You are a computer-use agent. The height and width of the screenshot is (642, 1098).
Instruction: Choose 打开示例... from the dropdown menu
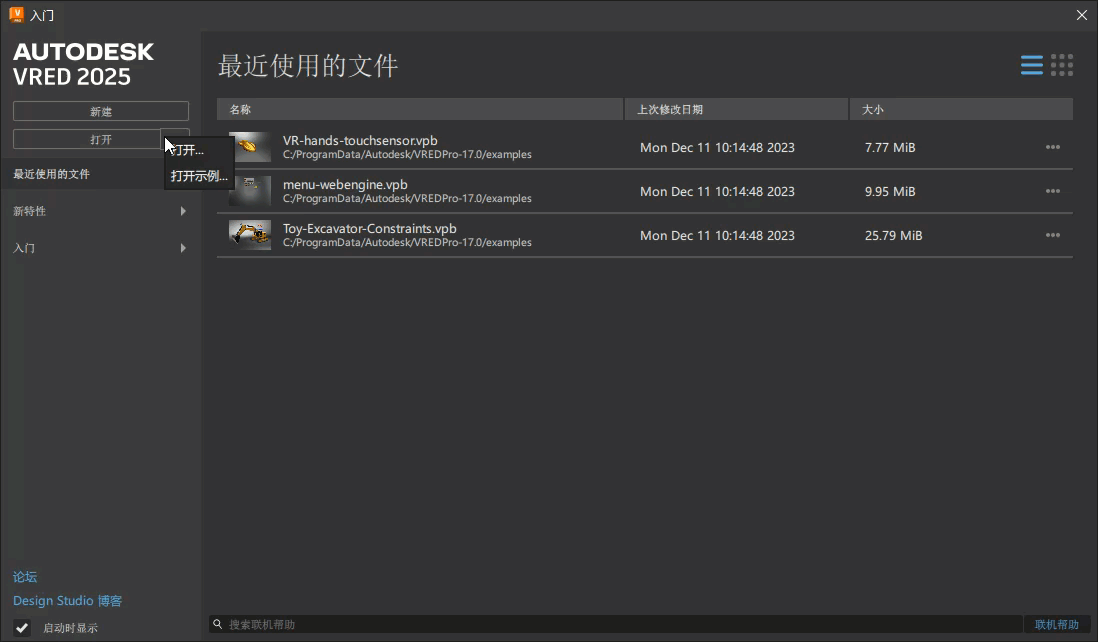(x=199, y=176)
